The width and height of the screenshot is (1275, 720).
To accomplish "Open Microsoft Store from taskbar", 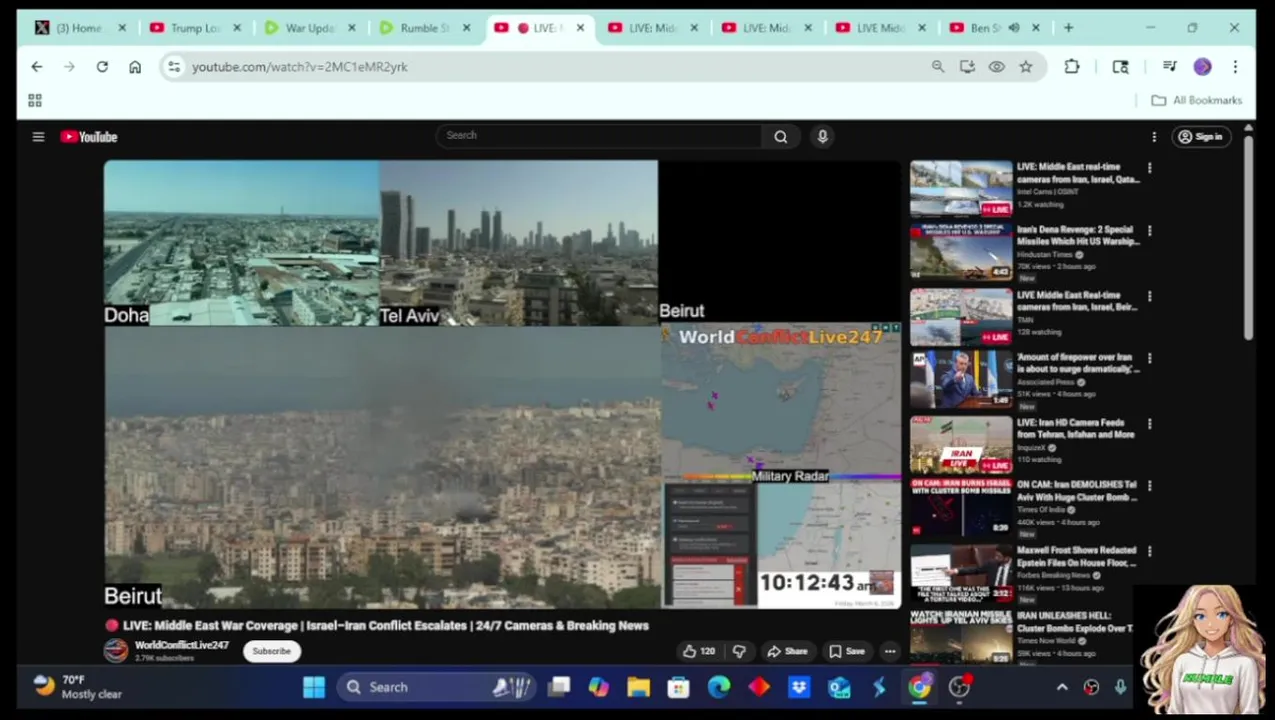I will (679, 687).
